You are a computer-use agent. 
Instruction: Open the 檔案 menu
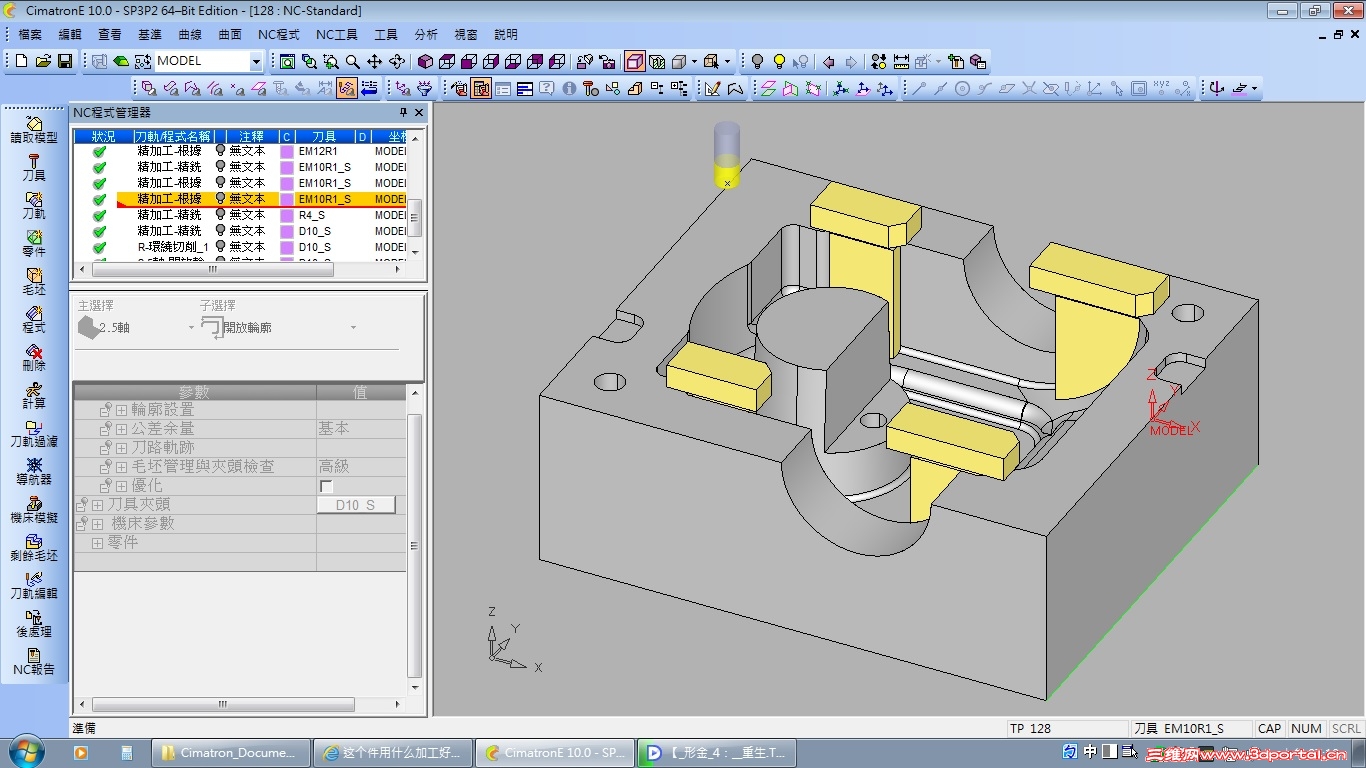(31, 34)
